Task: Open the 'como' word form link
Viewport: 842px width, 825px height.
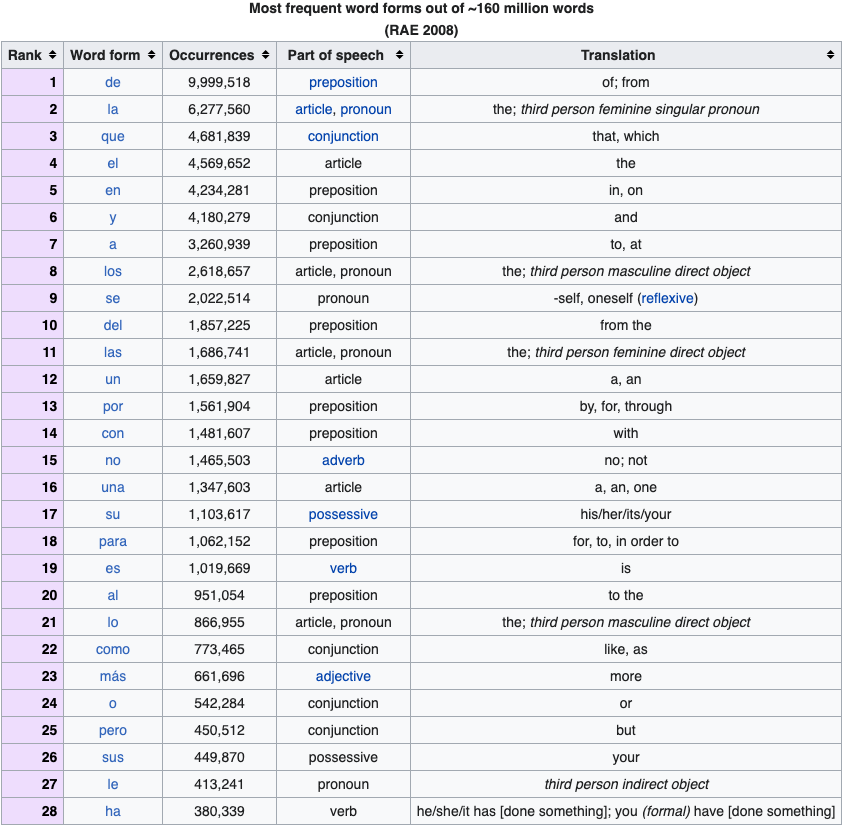Action: 112,649
